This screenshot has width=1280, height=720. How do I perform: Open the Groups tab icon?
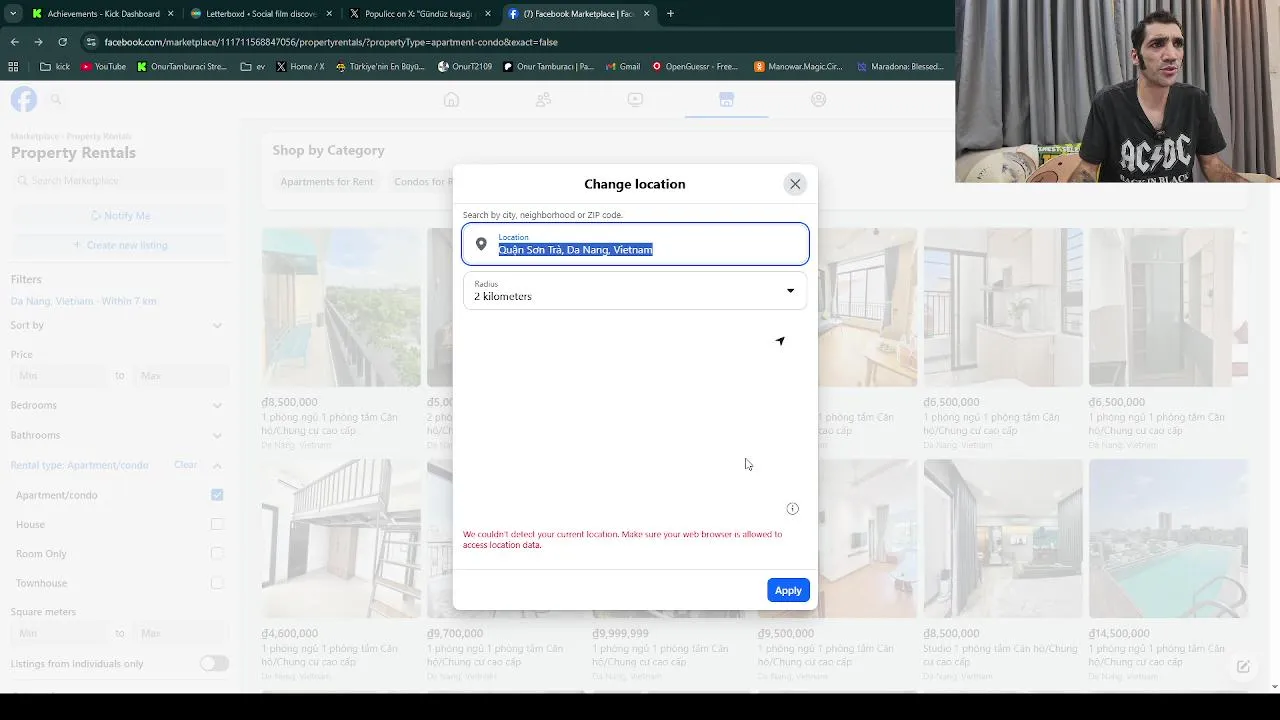coord(818,99)
